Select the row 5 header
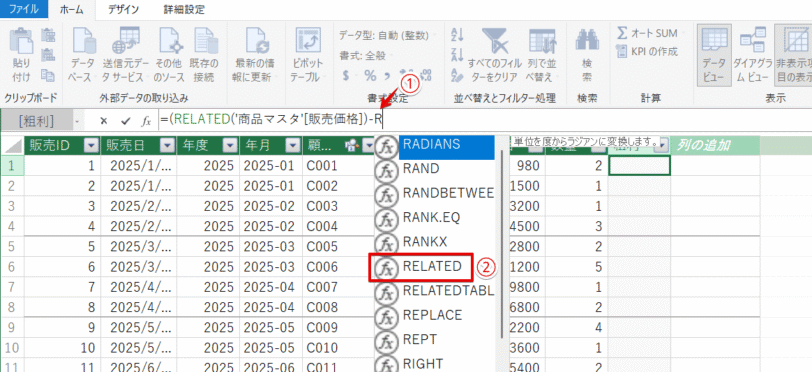Screen dimensions: 812x372 pyautogui.click(x=12, y=247)
